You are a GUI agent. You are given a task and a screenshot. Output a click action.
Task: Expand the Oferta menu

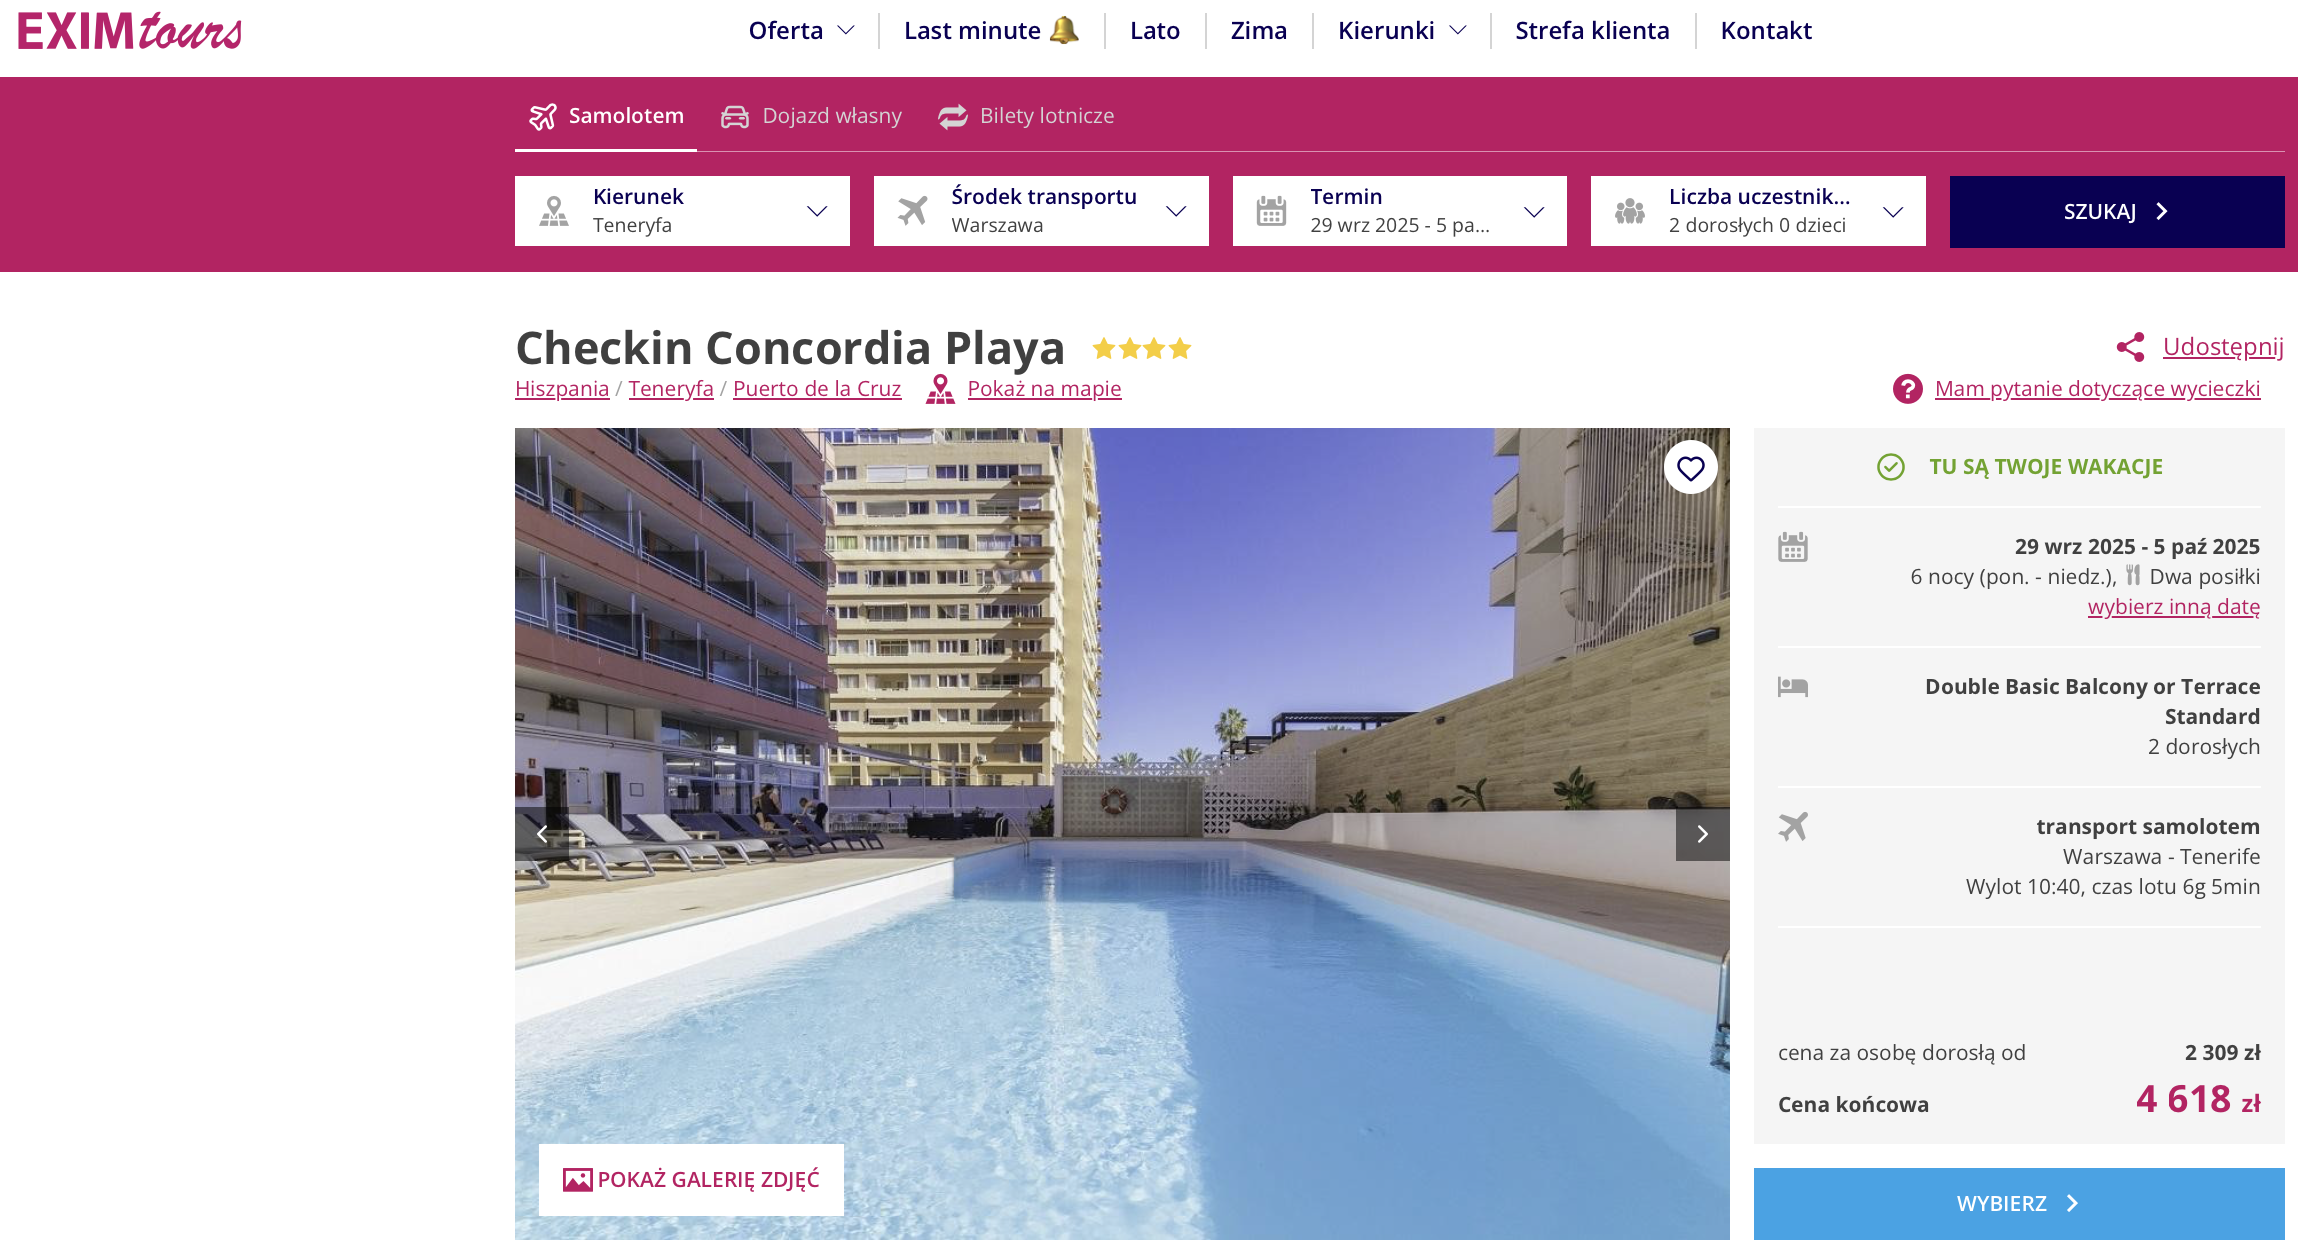(x=801, y=31)
